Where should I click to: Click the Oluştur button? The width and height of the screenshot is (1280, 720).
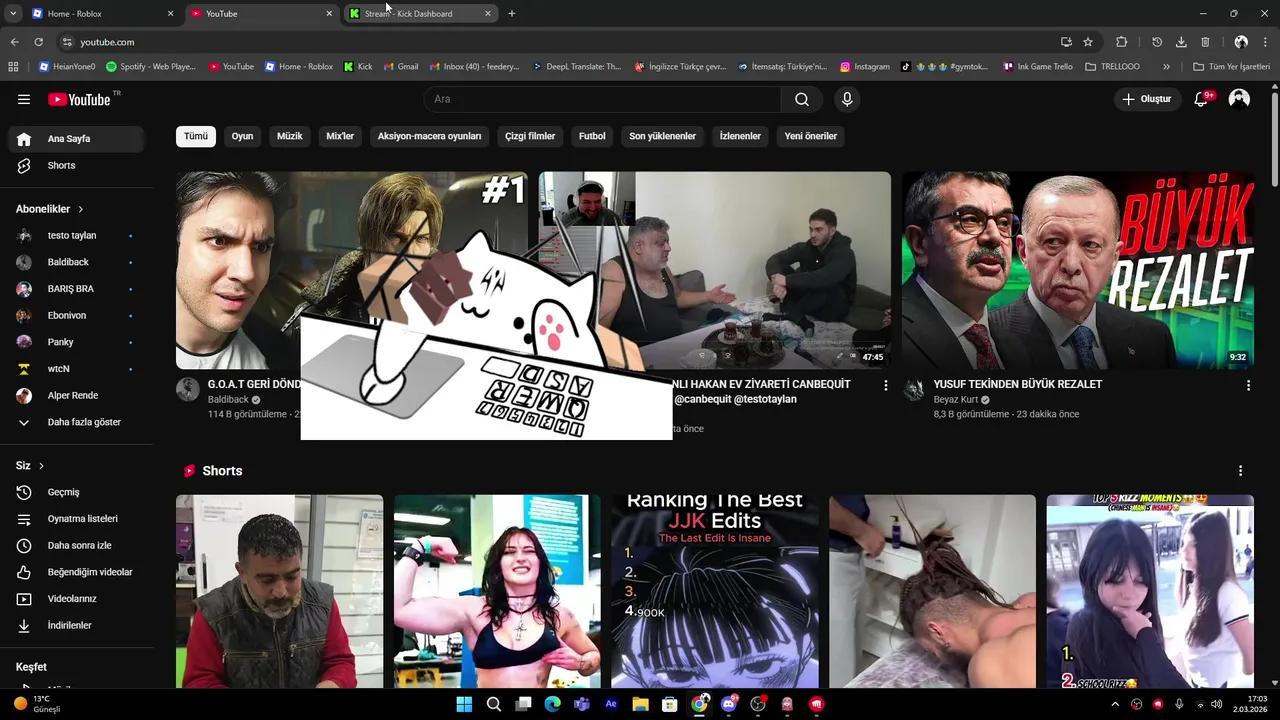pyautogui.click(x=1146, y=99)
